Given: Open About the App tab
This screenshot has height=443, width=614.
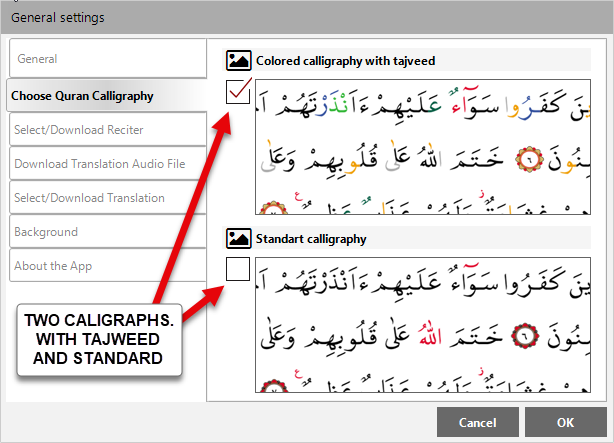Looking at the screenshot, I should click(108, 266).
